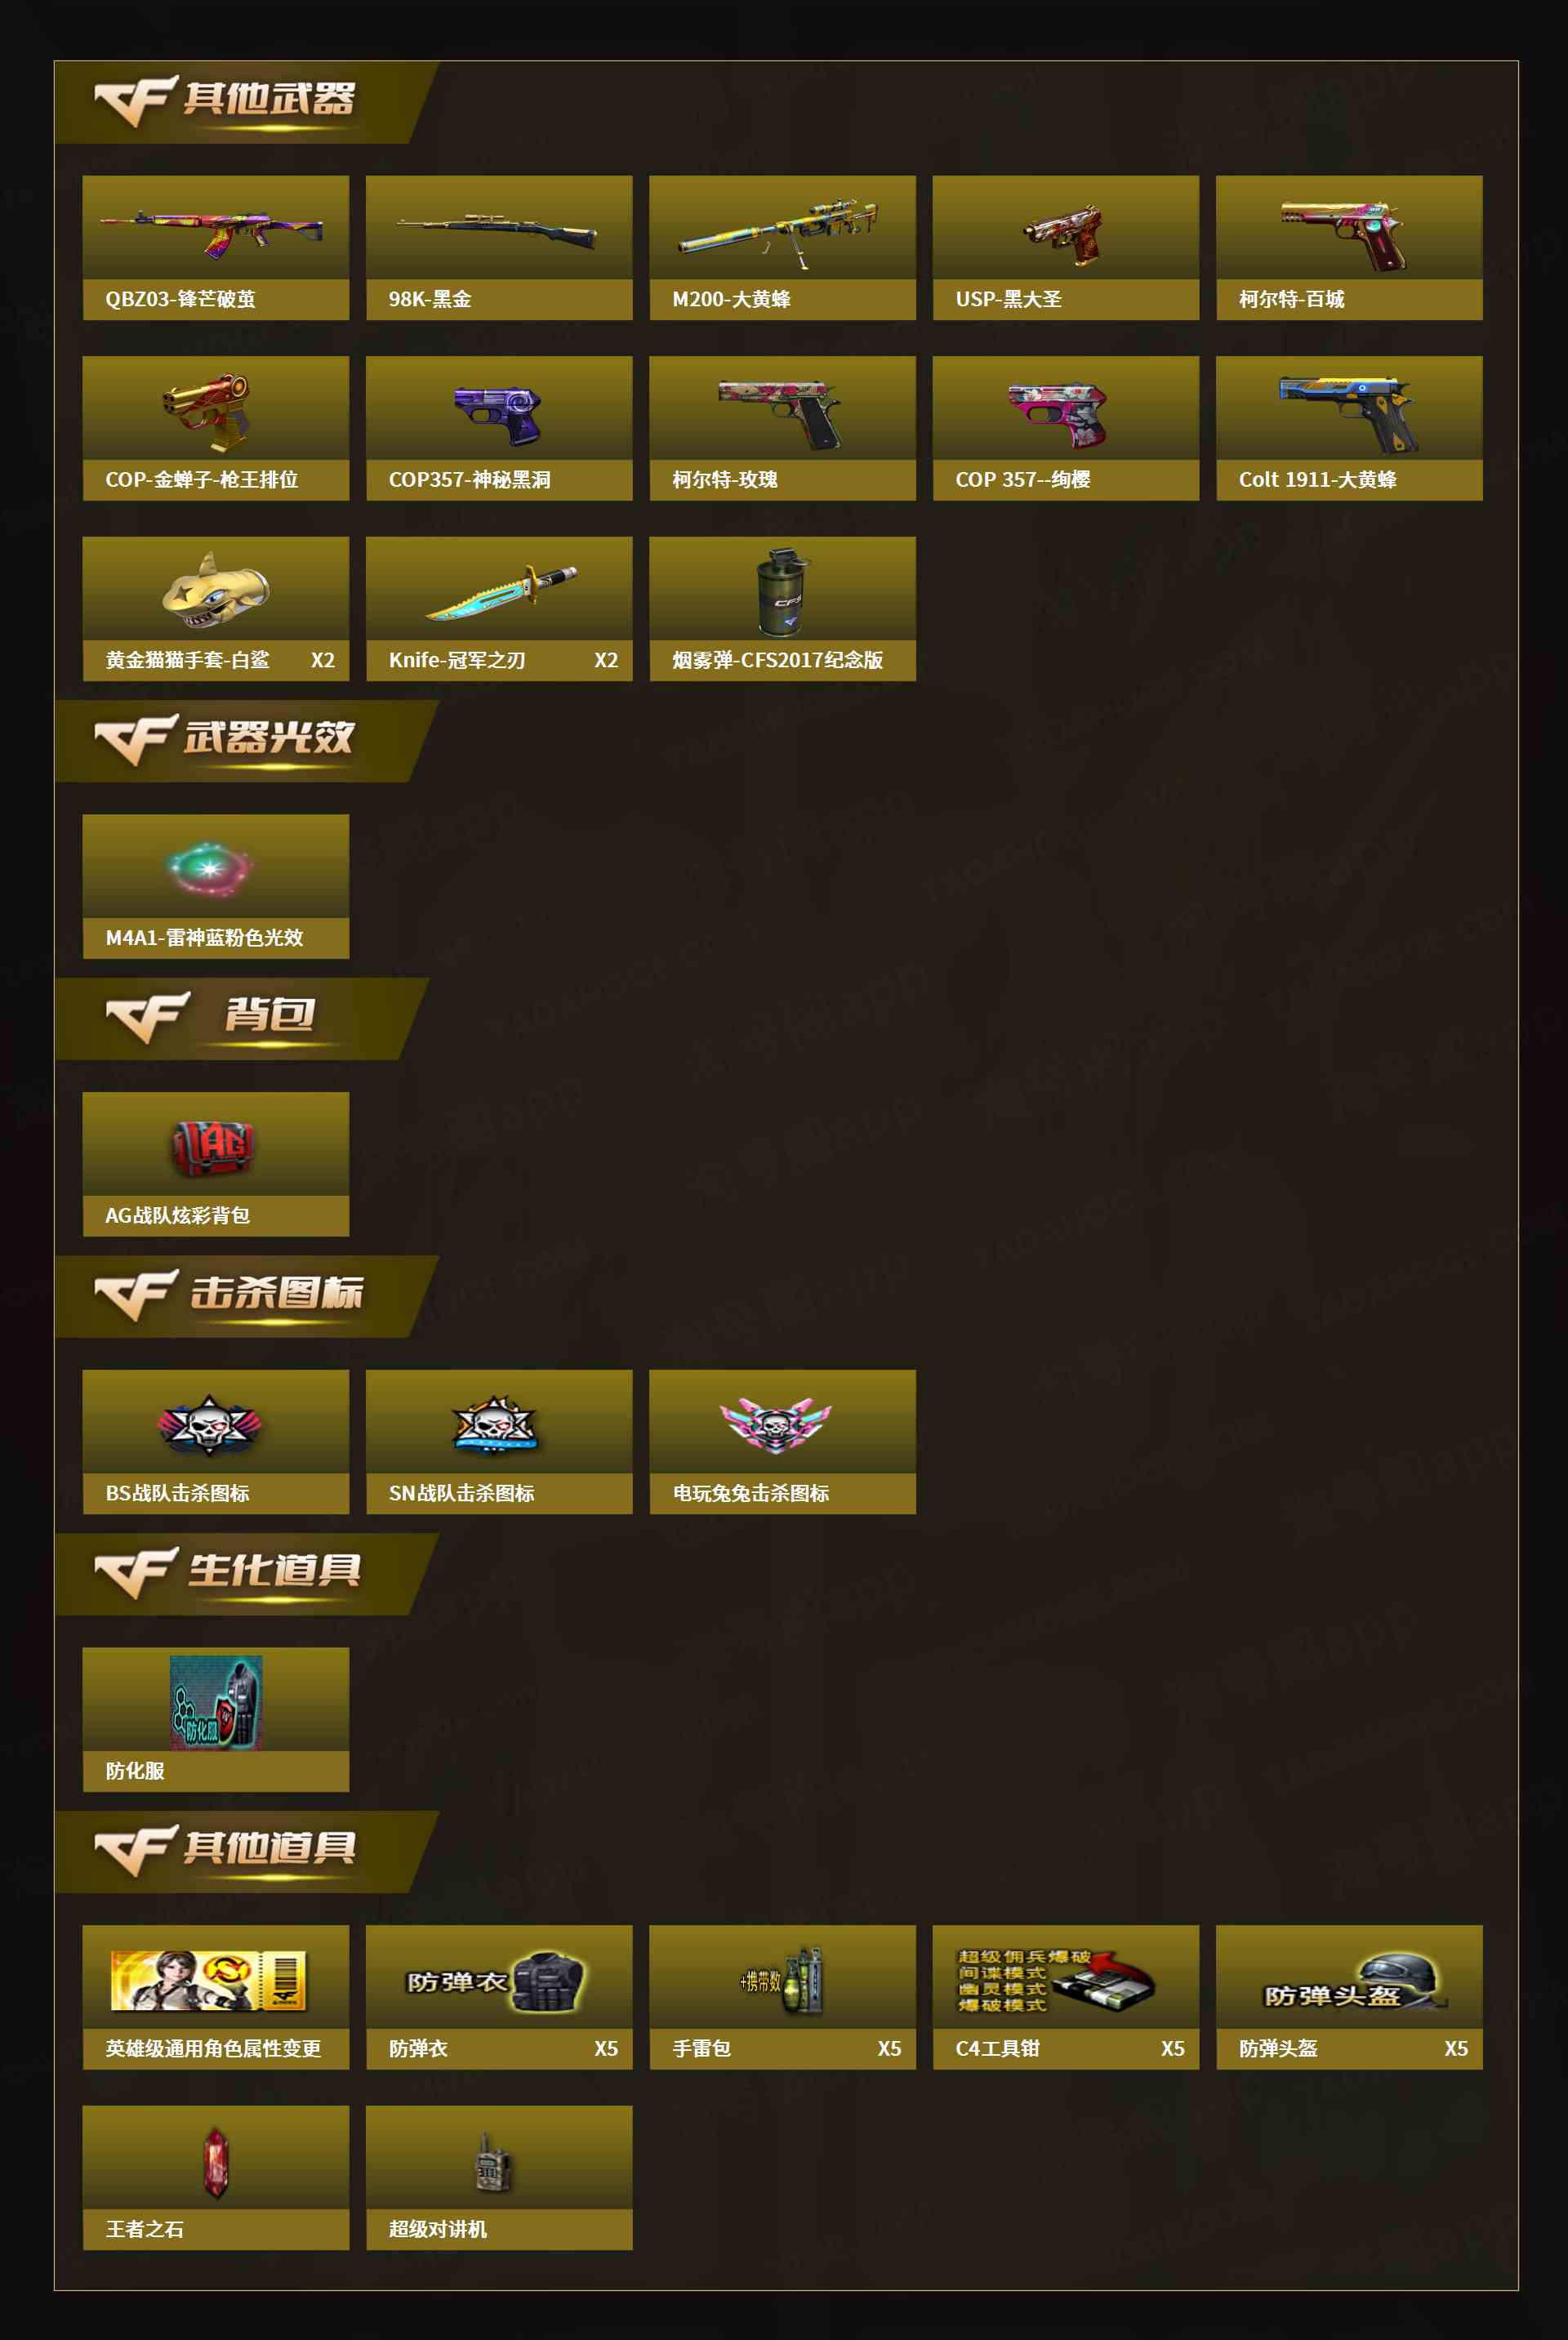Select the USP-黑大圣 pistol icon
This screenshot has width=1568, height=2340.
click(x=1063, y=235)
